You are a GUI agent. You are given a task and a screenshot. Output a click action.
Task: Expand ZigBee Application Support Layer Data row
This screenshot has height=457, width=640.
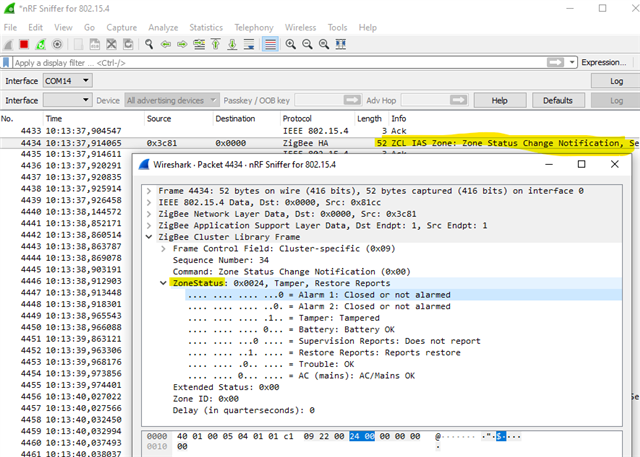(x=149, y=226)
